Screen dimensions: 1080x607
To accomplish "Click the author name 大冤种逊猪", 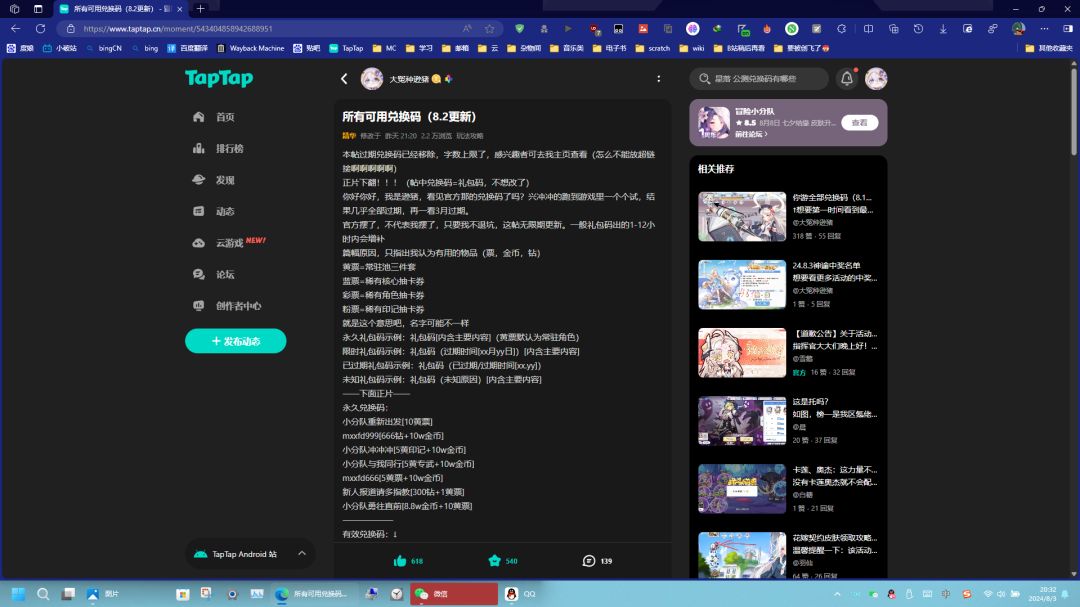I will (409, 79).
